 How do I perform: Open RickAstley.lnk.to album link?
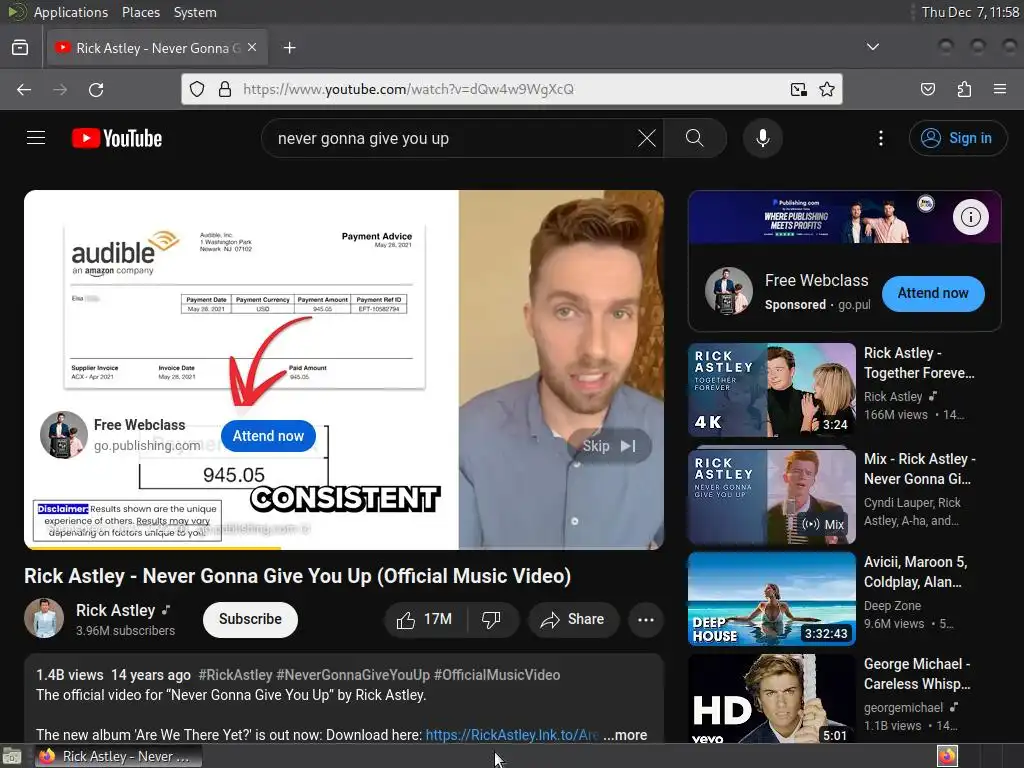[512, 735]
